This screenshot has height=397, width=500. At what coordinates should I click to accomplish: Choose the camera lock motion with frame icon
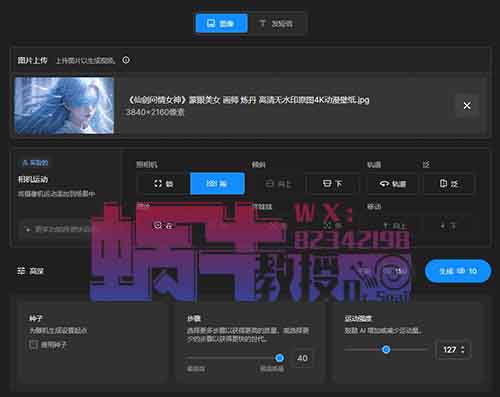coord(163,184)
